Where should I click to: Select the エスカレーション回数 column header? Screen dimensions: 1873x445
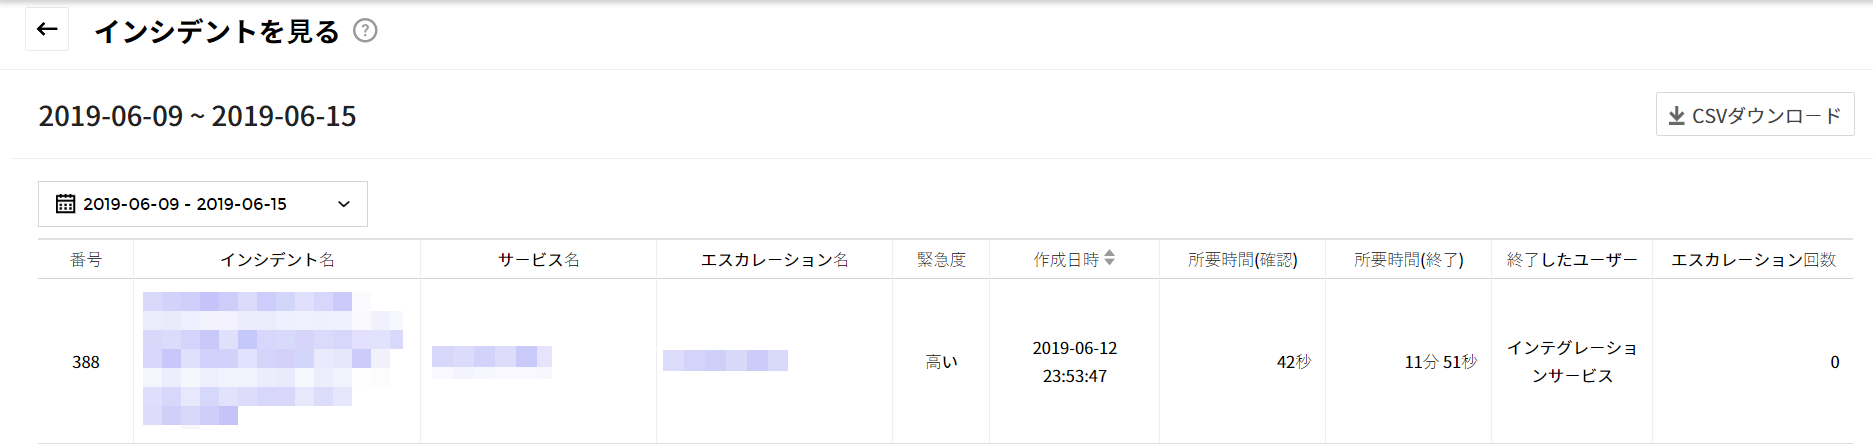click(1753, 260)
